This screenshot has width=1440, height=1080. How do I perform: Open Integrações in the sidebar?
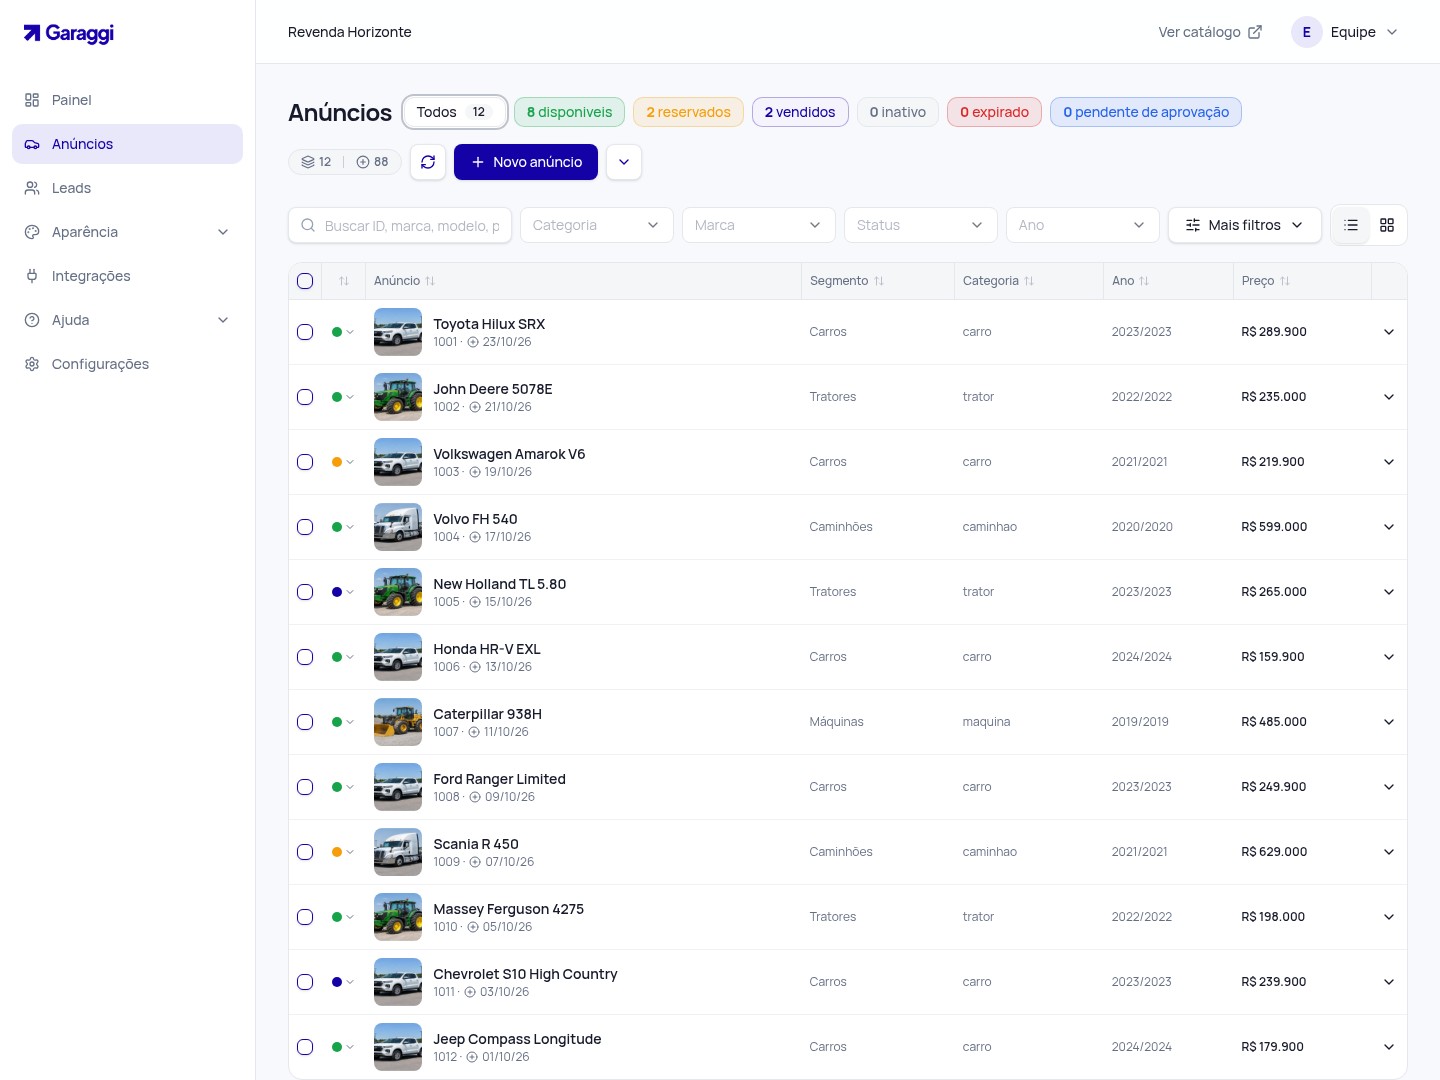pyautogui.click(x=127, y=276)
